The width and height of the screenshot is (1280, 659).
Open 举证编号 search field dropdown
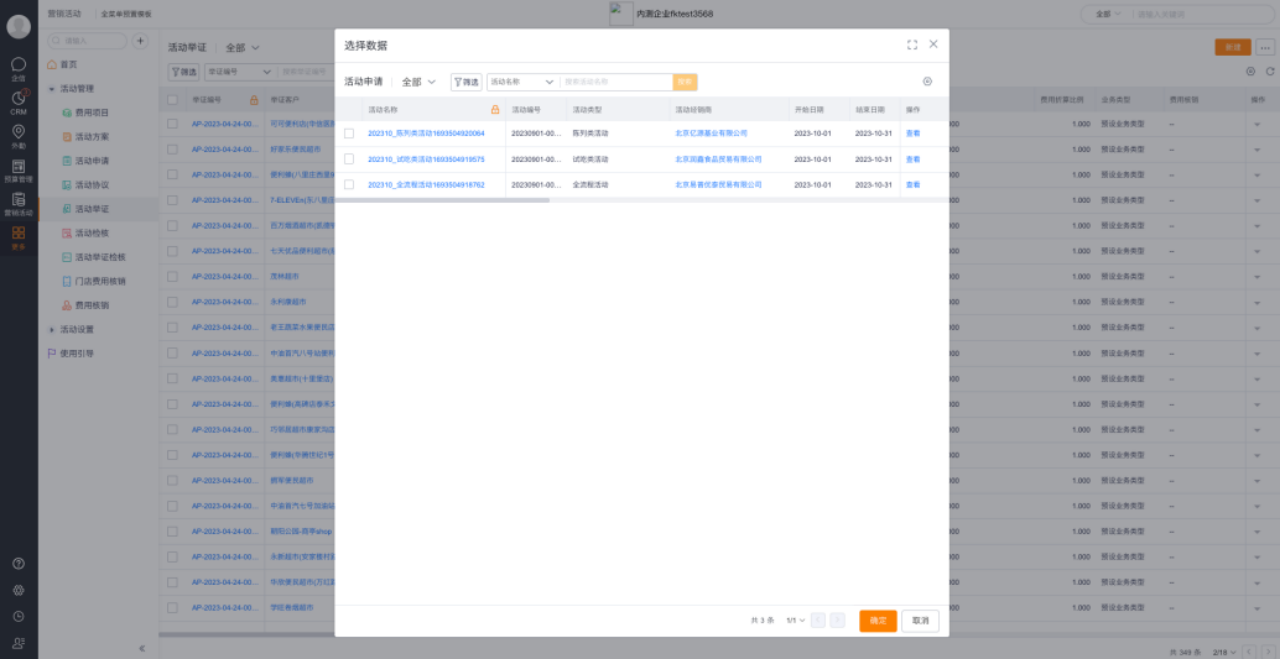click(x=240, y=72)
